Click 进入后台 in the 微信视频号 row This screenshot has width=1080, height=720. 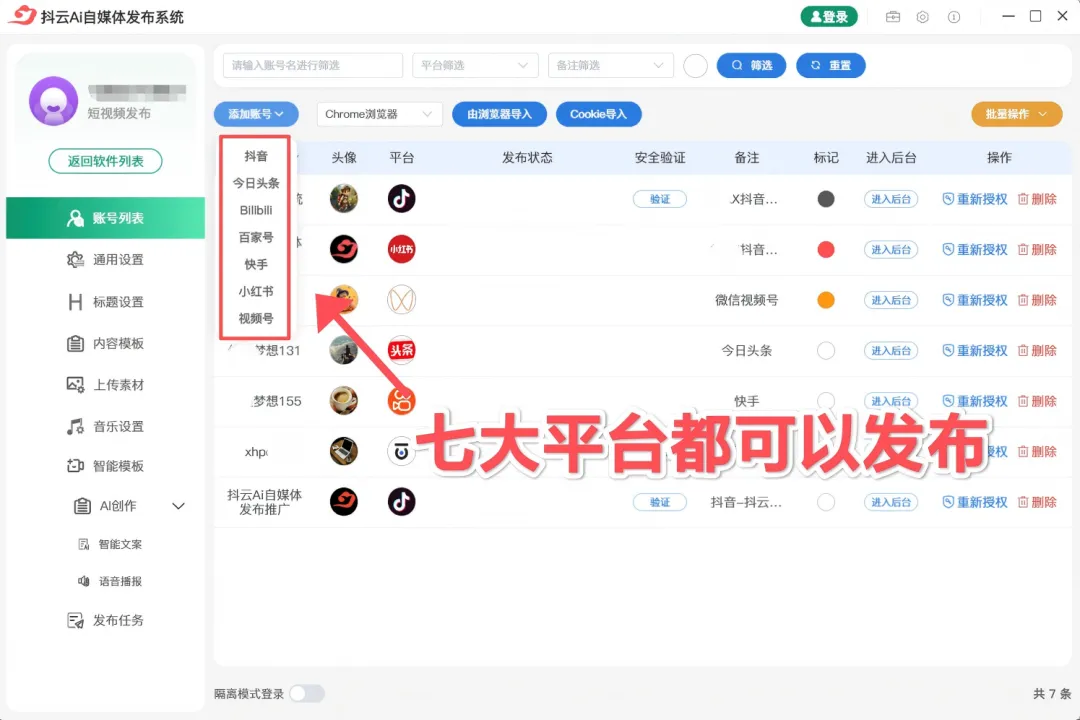point(891,300)
